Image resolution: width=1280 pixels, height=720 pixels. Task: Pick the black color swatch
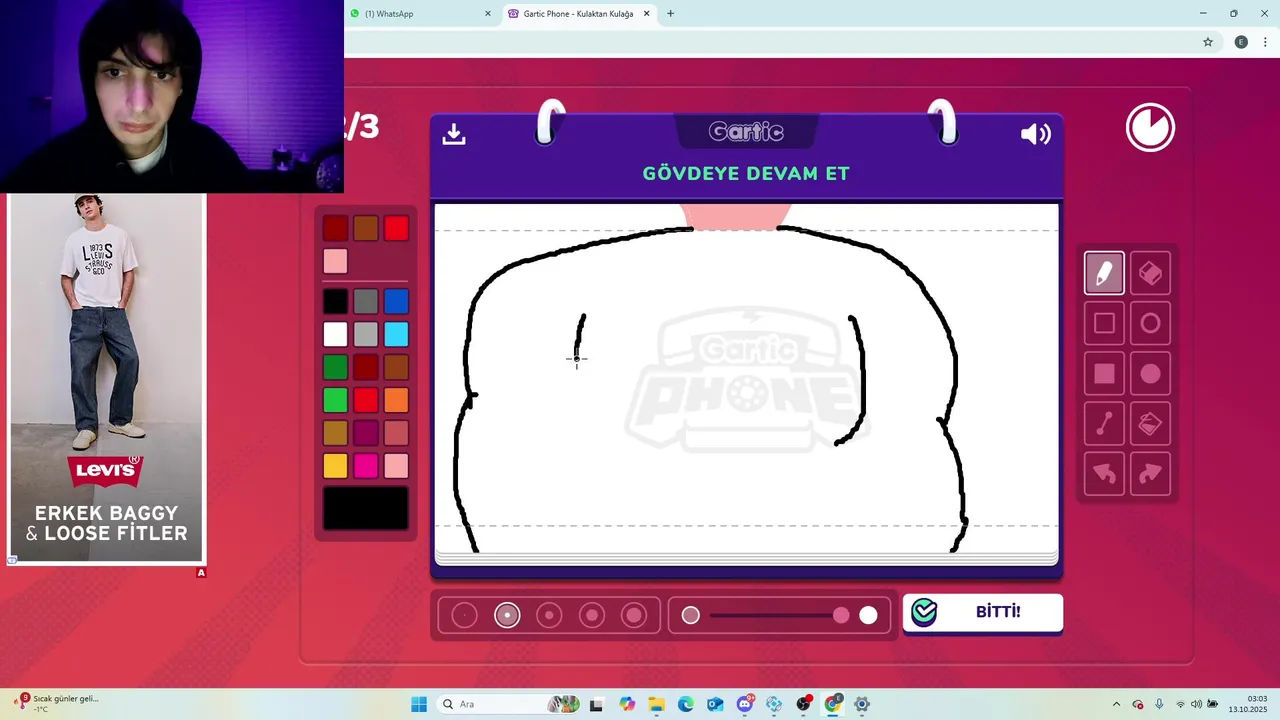point(335,301)
